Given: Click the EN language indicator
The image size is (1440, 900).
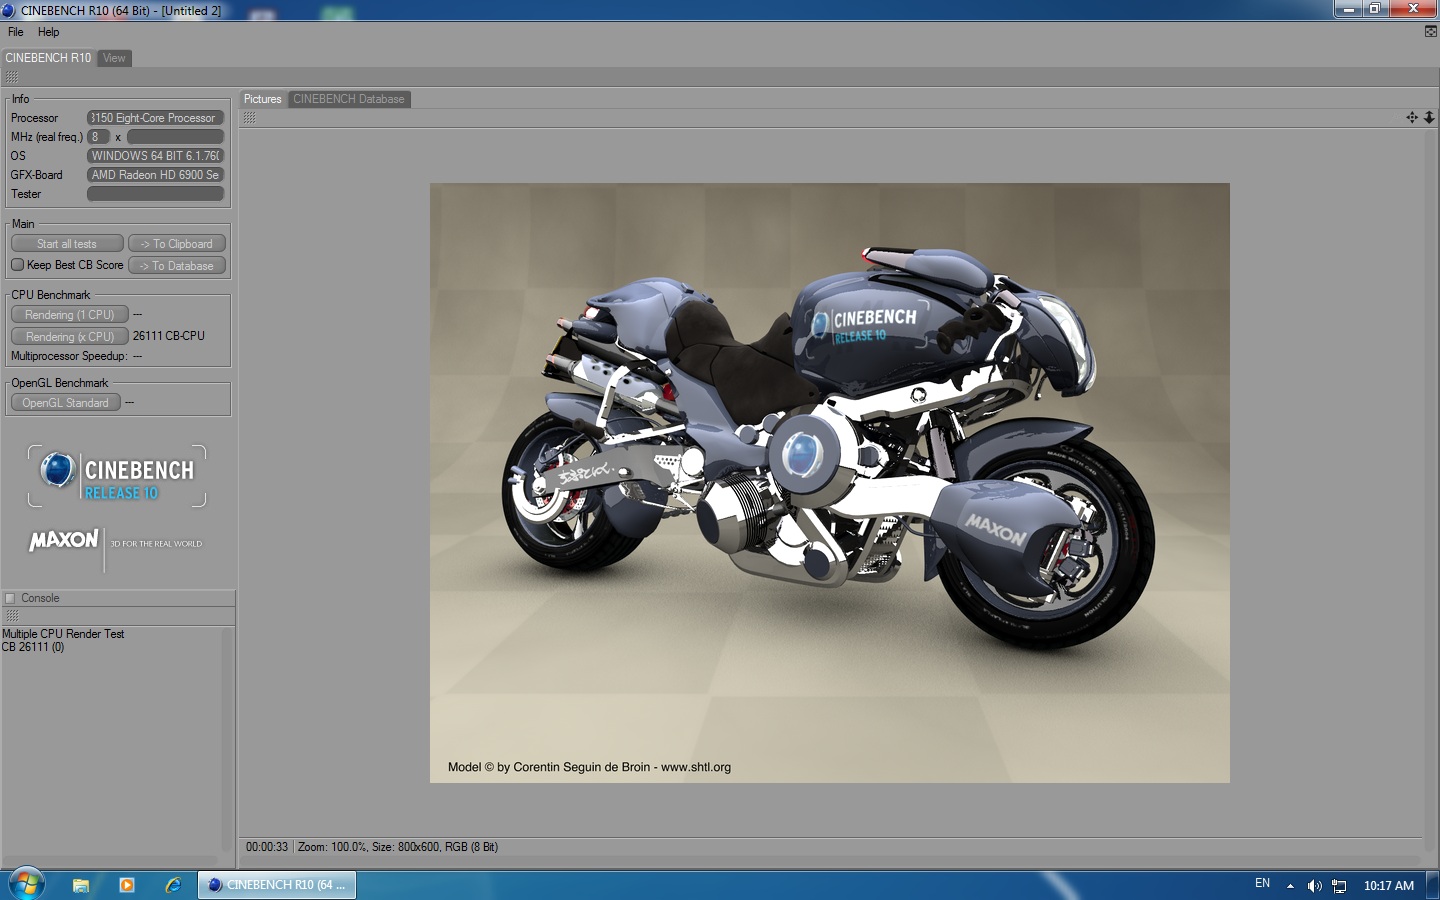Looking at the screenshot, I should click(1262, 884).
